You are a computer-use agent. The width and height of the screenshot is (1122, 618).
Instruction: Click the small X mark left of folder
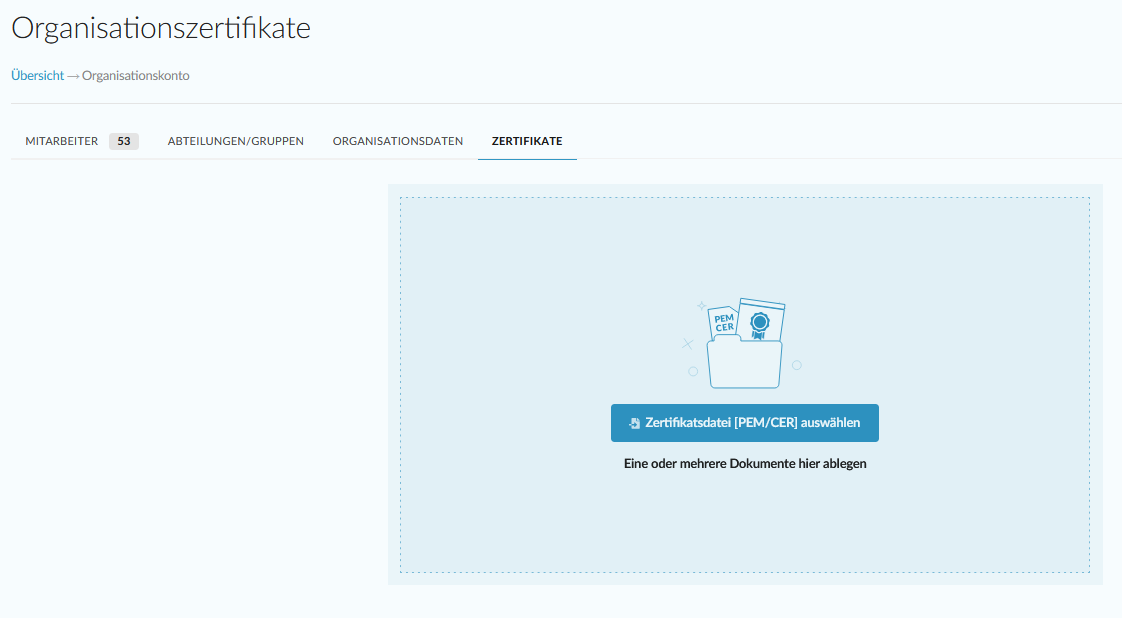(687, 344)
